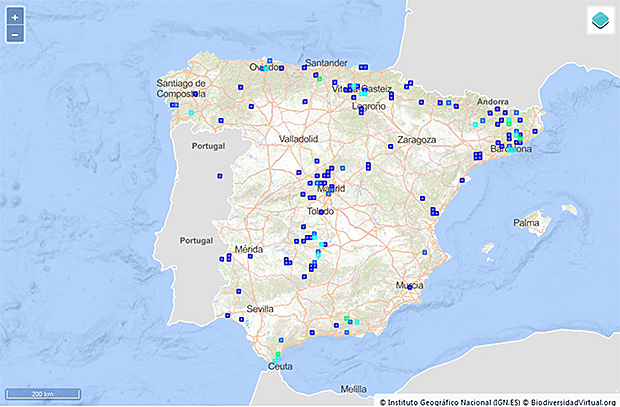Viewport: 620px width, 407px height.
Task: Click on the Palma label on Mallorca
Action: coord(527,222)
